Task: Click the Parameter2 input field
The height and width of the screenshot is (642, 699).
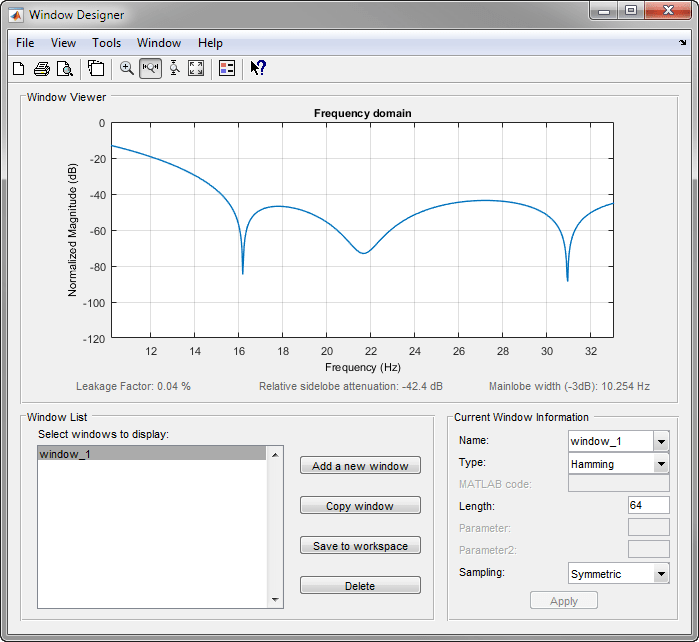Action: tap(649, 549)
